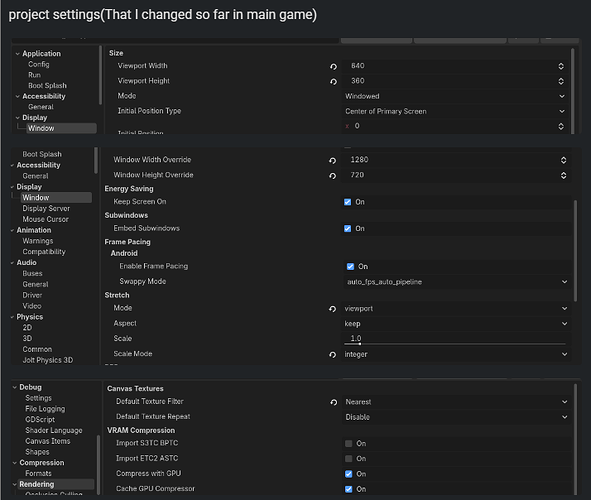Select Settings under Debug
The width and height of the screenshot is (591, 500).
[x=38, y=398]
